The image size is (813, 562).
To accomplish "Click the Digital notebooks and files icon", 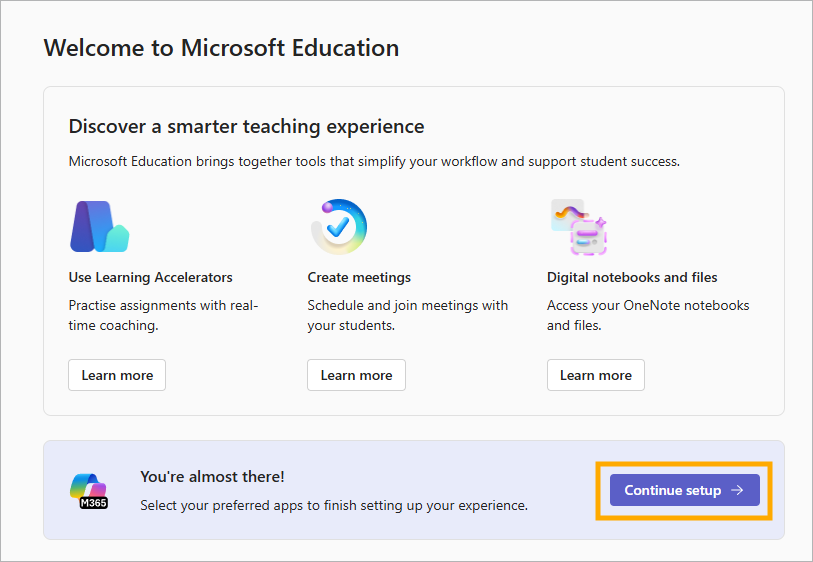I will click(x=579, y=227).
